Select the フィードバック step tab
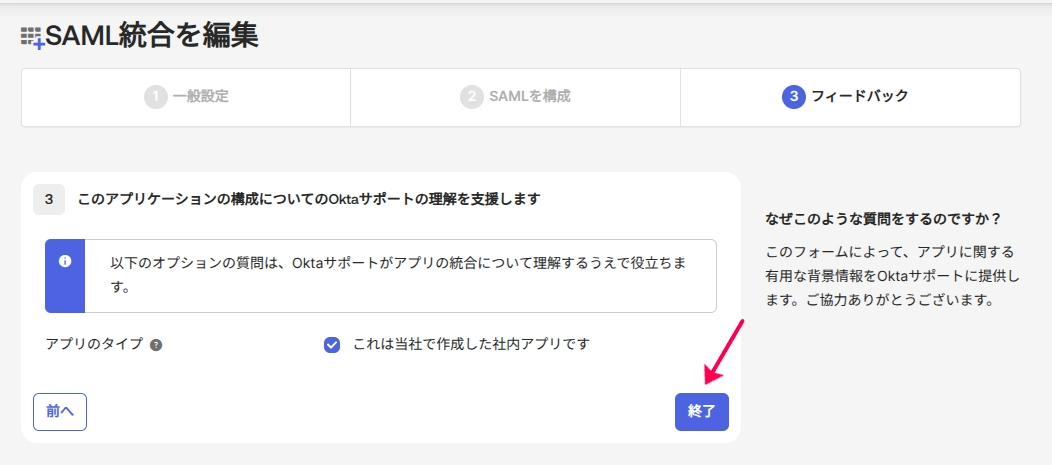 [x=851, y=97]
